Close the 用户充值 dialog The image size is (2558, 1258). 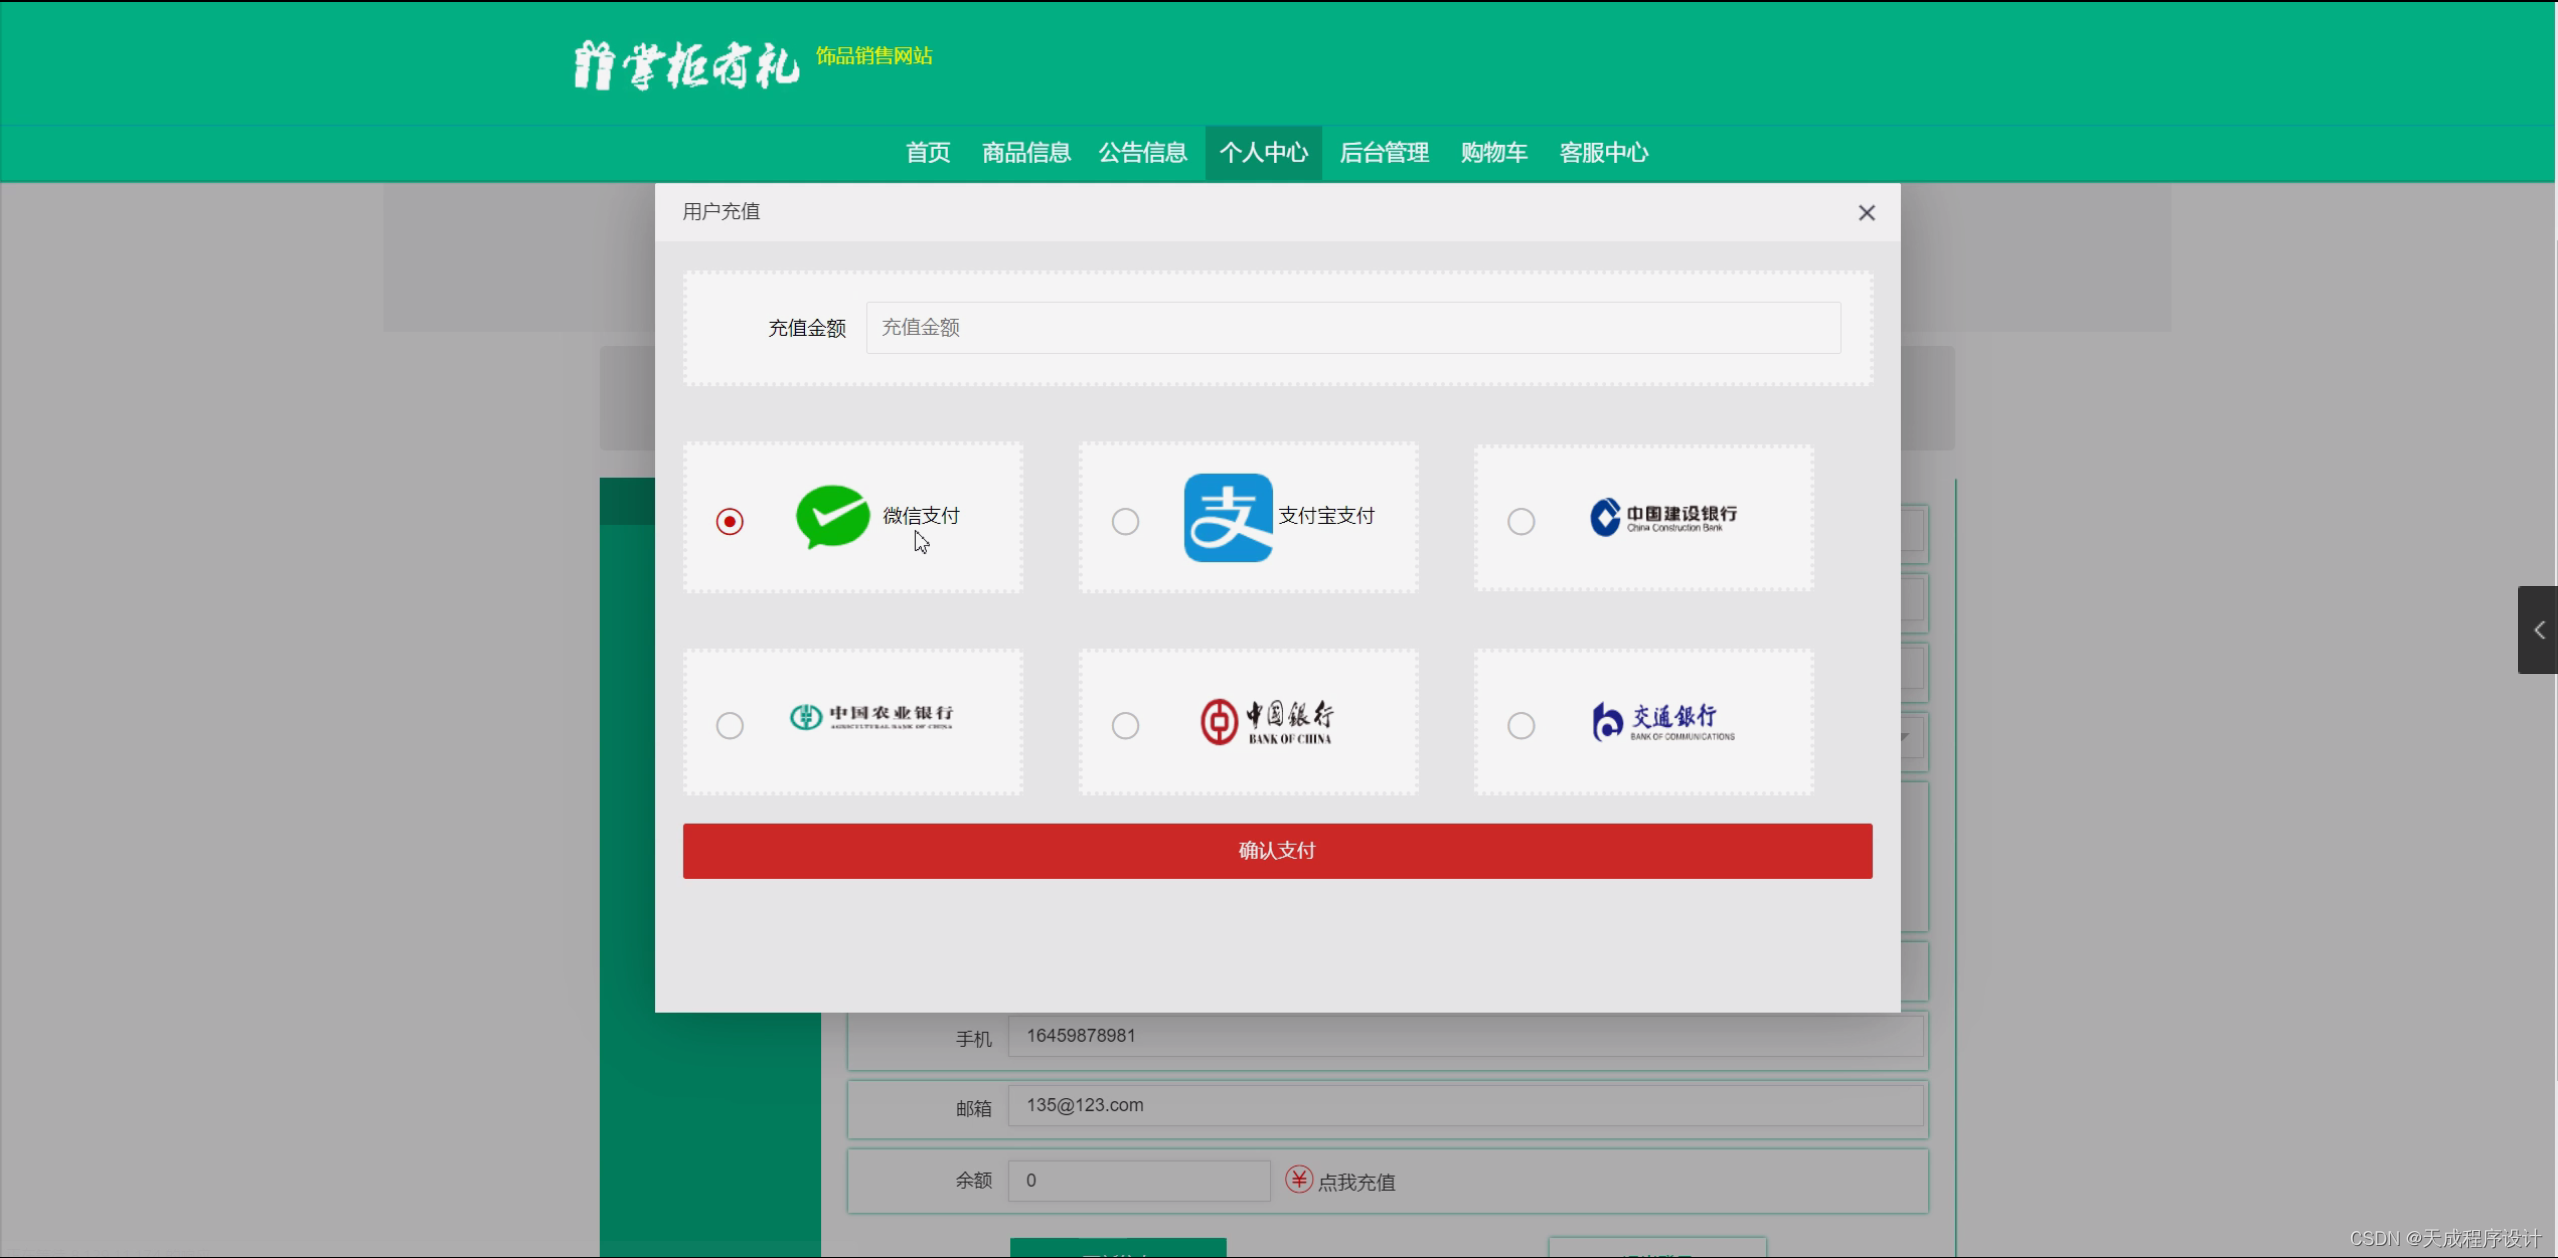coord(1866,213)
